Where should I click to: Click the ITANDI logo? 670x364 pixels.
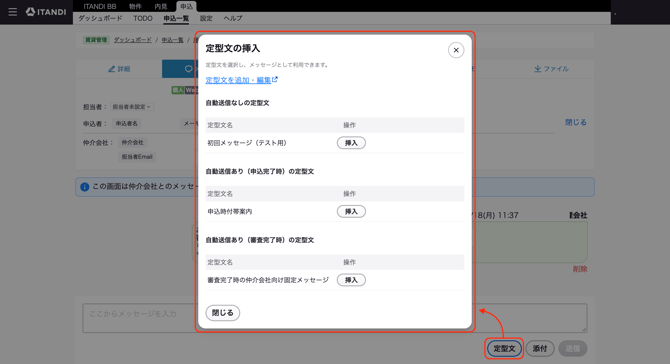click(46, 12)
